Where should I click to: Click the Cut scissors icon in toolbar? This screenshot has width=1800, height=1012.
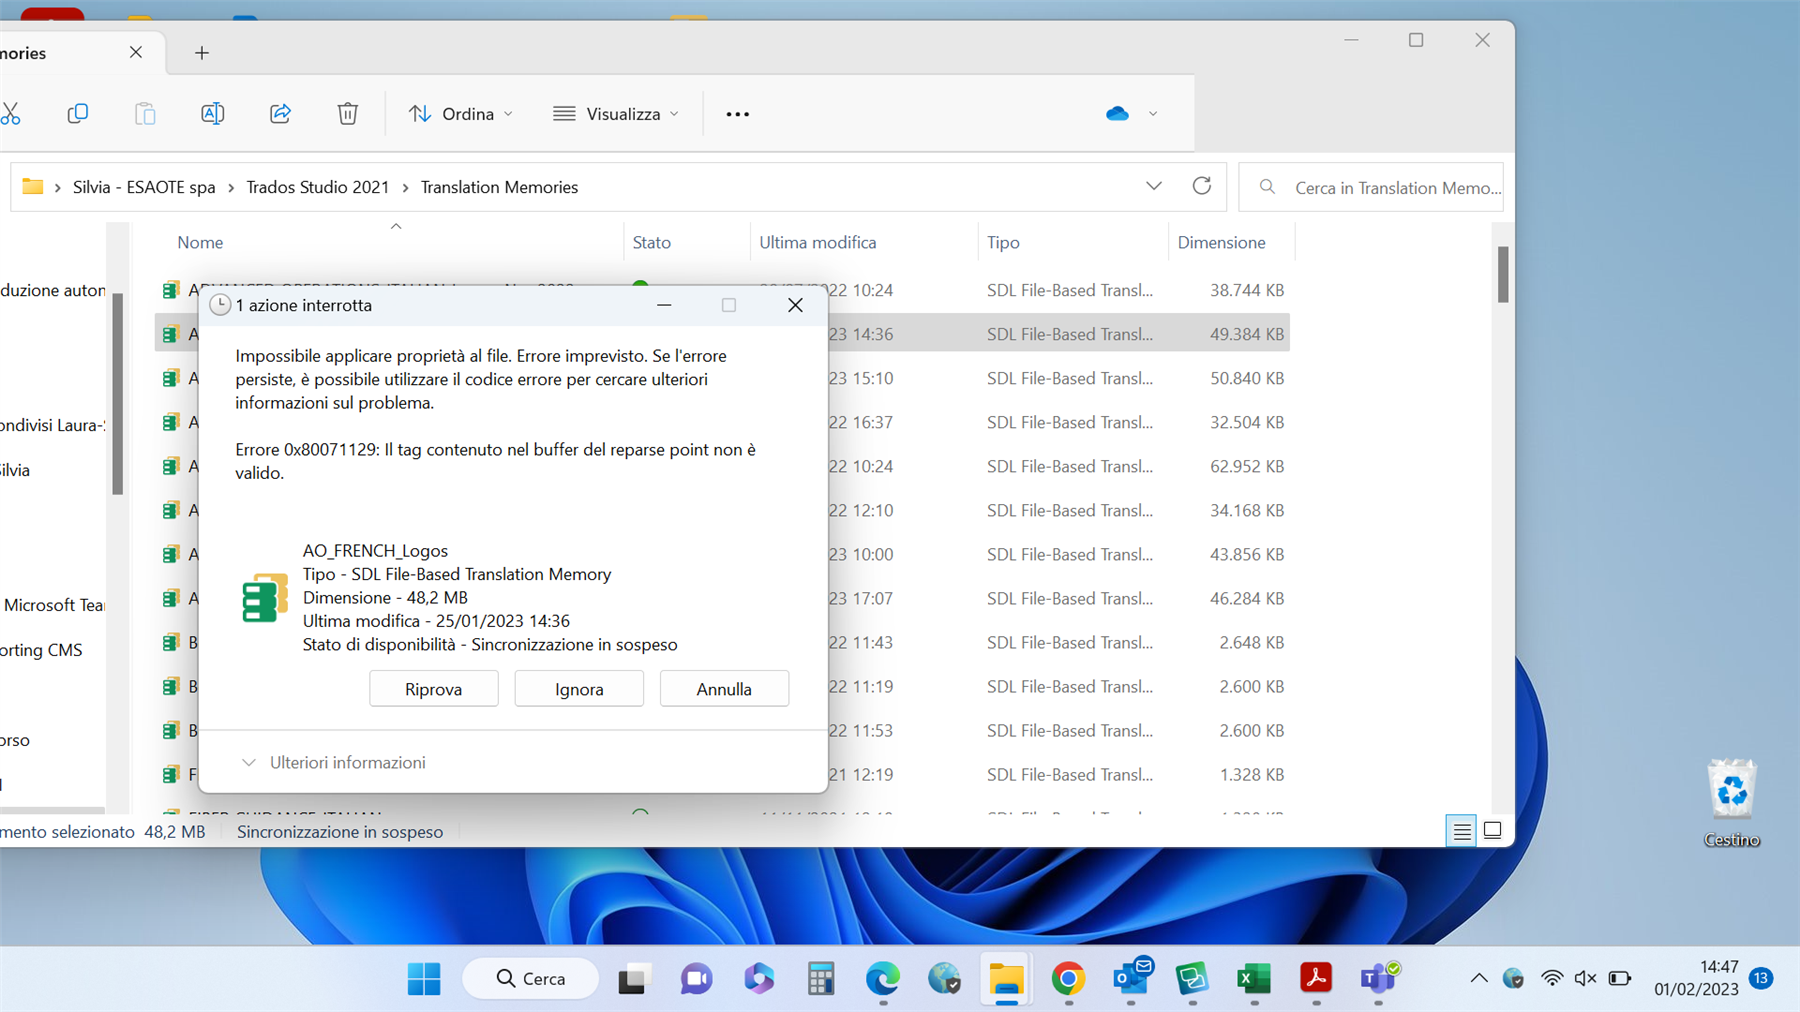coord(10,114)
